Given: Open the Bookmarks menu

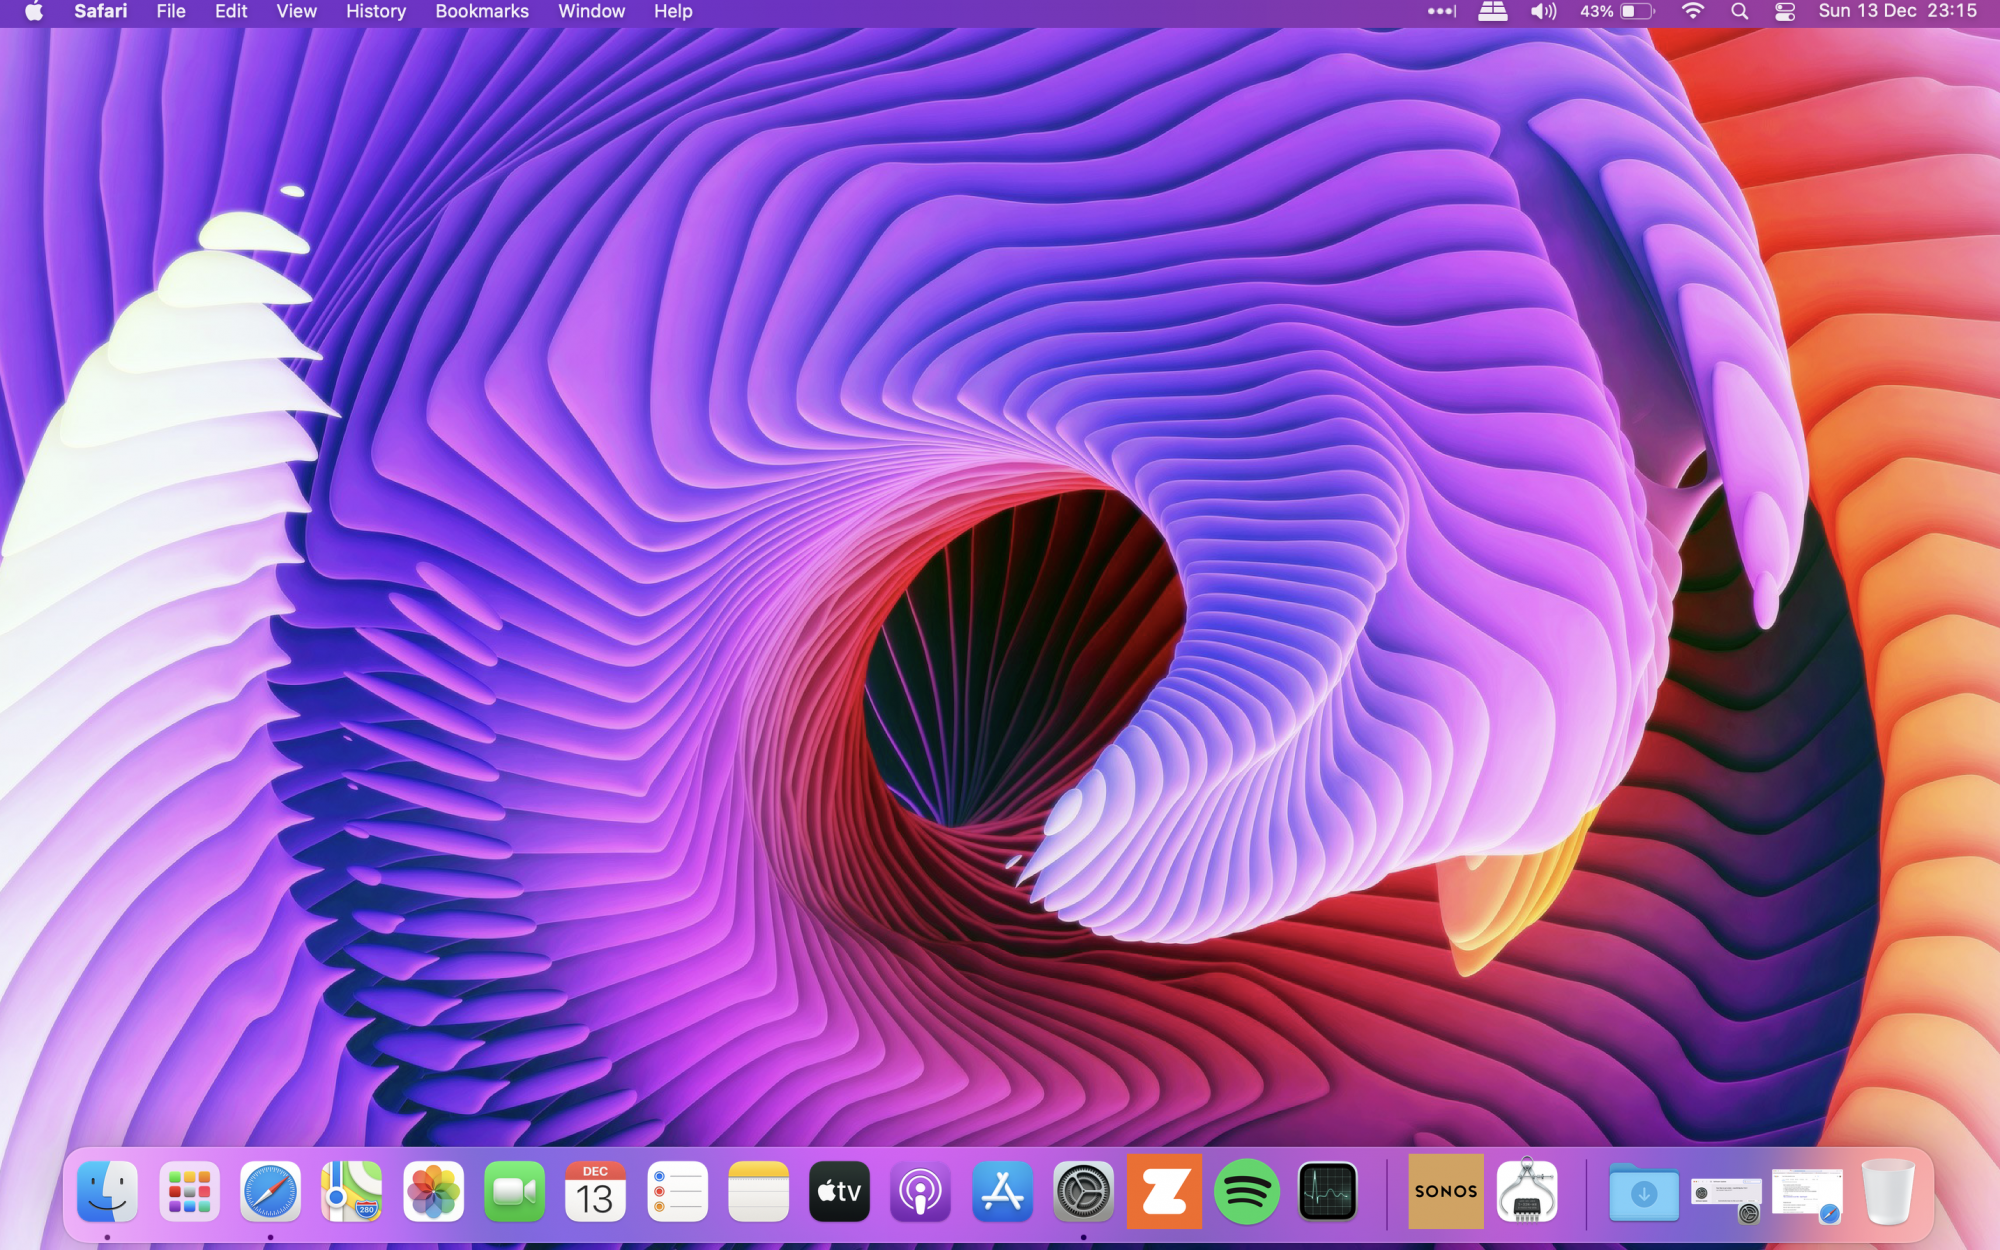Looking at the screenshot, I should pyautogui.click(x=481, y=12).
